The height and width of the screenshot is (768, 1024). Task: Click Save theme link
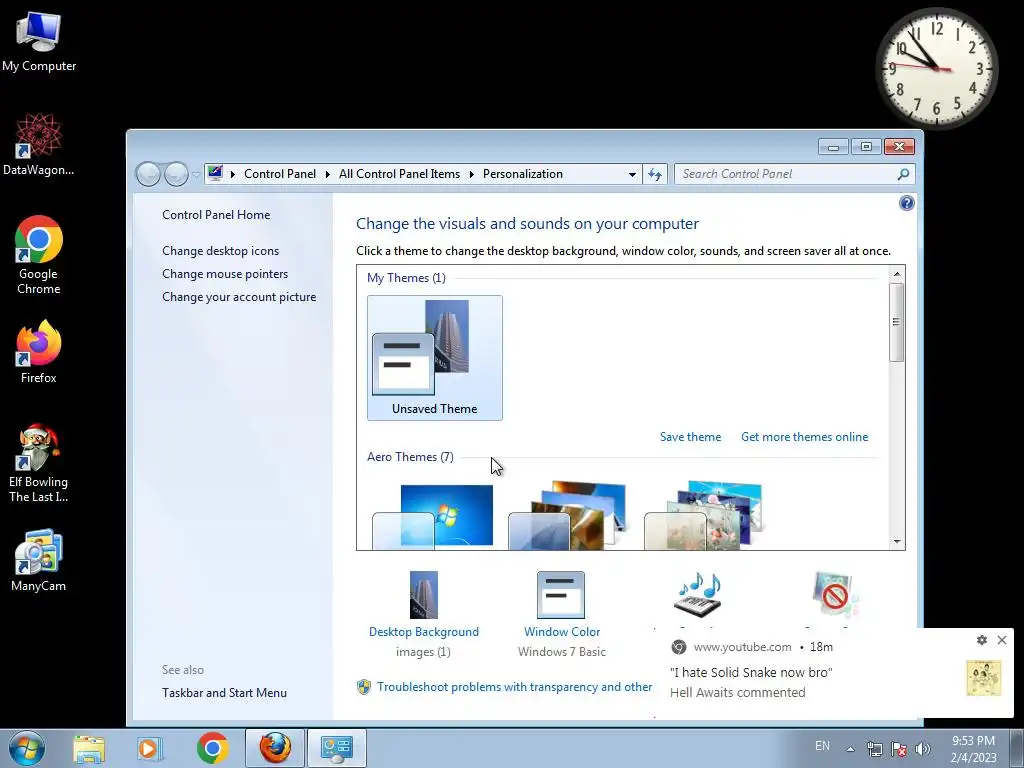690,437
